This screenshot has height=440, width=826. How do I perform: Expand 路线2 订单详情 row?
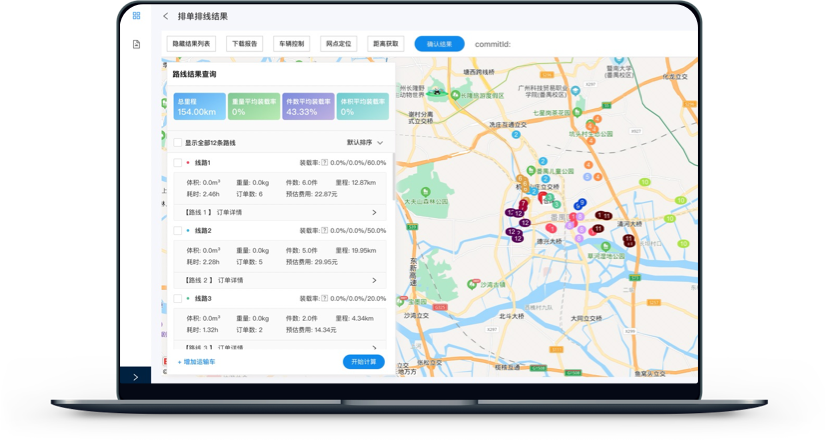pyautogui.click(x=374, y=280)
